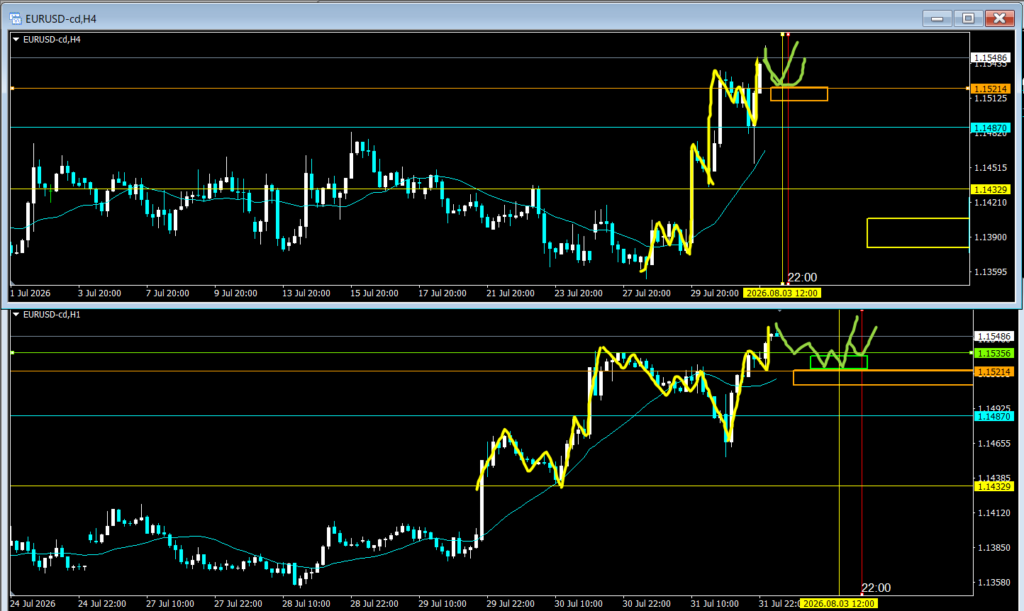
Task: Expand the triangle beside EURUSD-cd,H4 chart label
Action: coord(16,39)
